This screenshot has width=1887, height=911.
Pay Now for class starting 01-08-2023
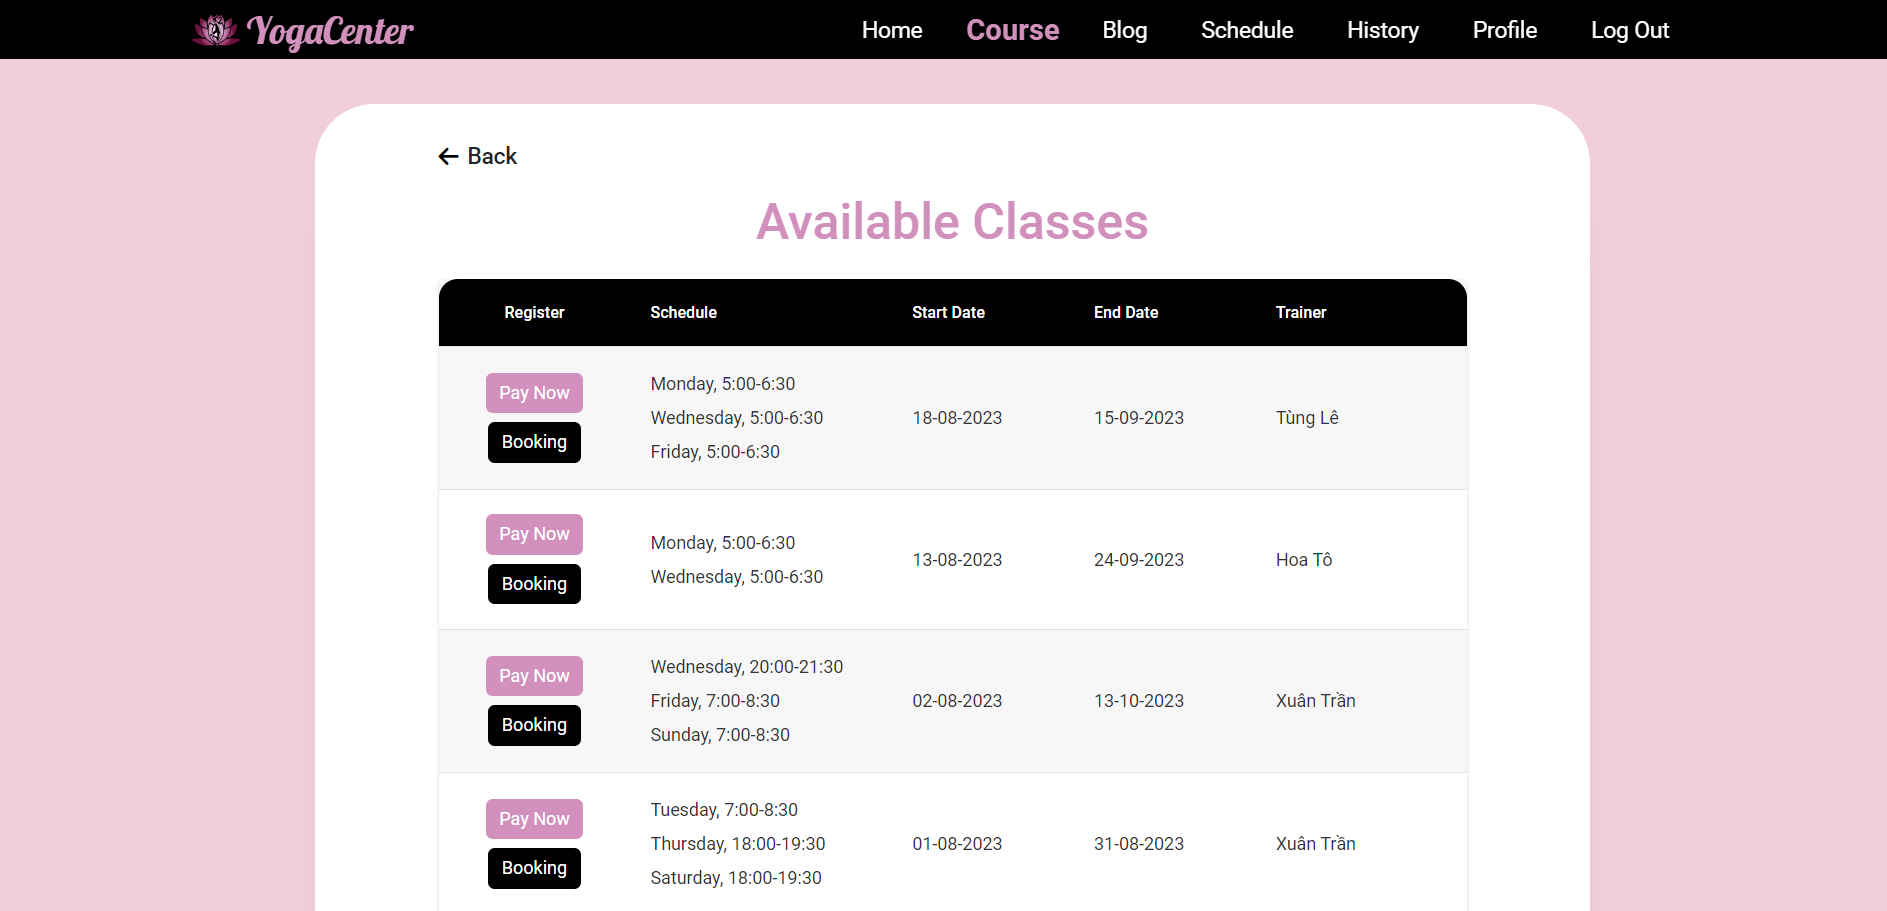point(534,819)
